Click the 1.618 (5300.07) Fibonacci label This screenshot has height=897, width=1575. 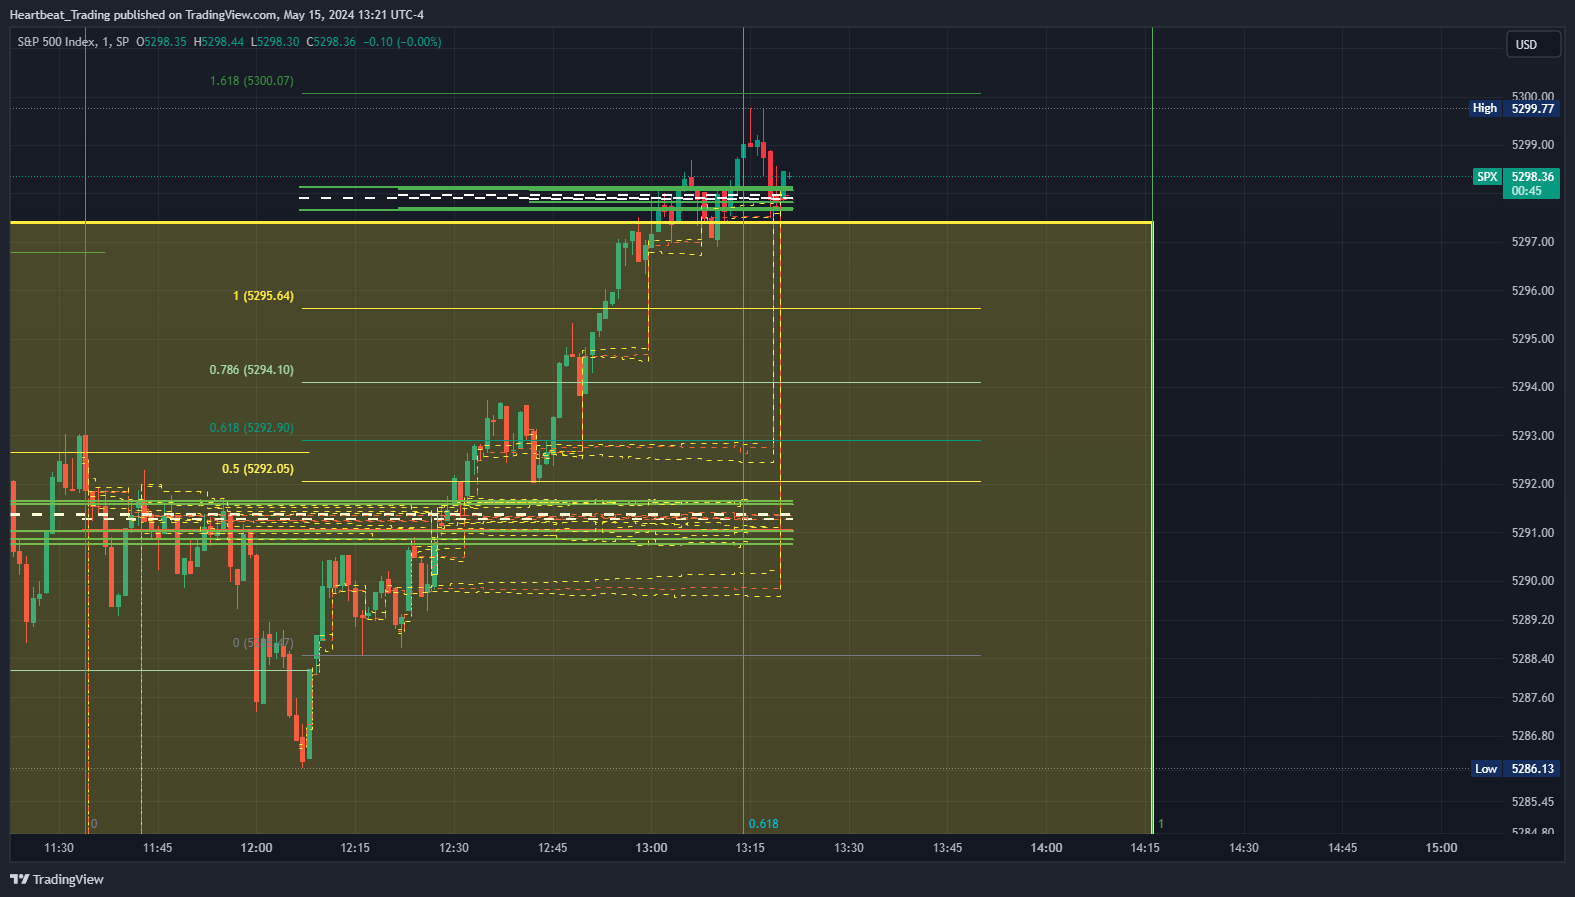(252, 81)
